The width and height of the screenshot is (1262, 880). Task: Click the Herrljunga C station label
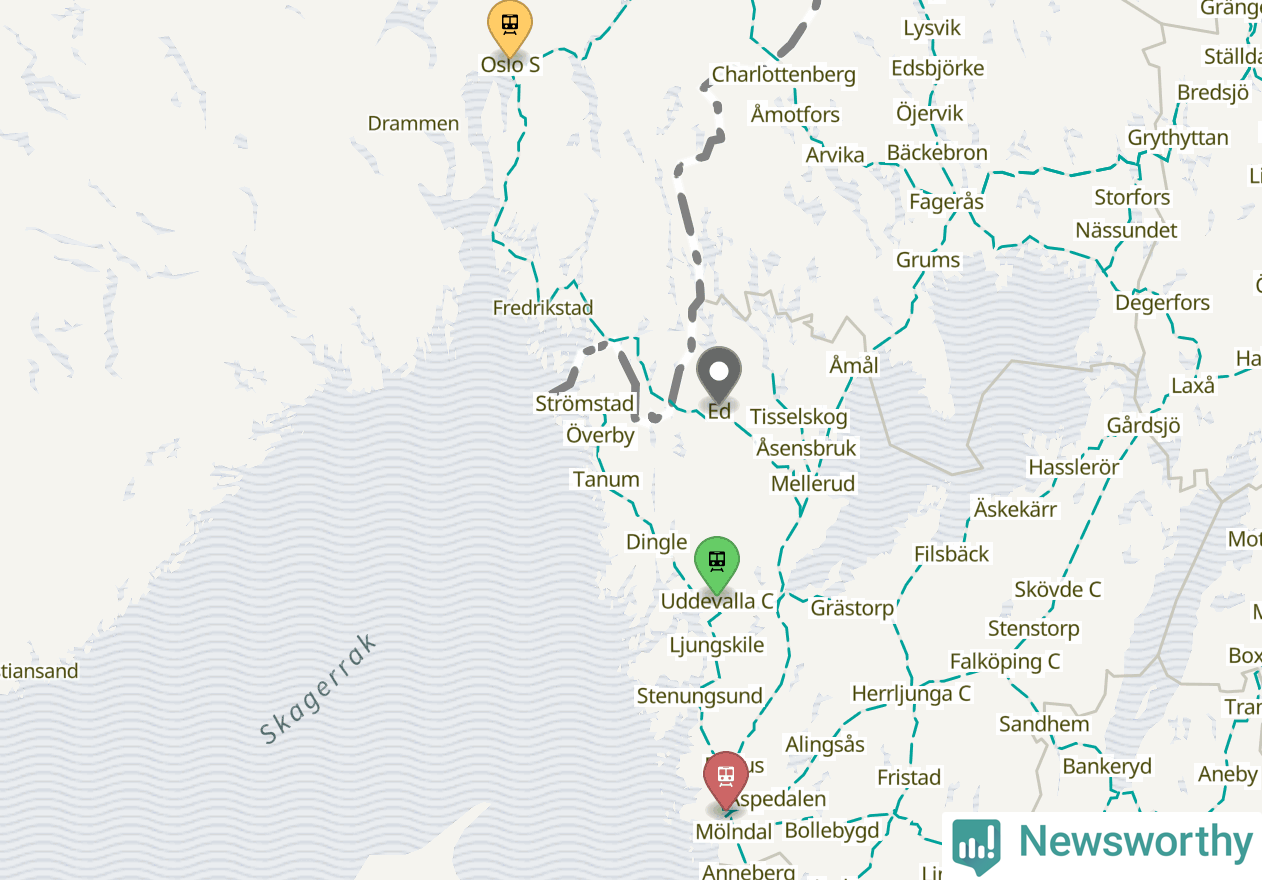(x=911, y=694)
